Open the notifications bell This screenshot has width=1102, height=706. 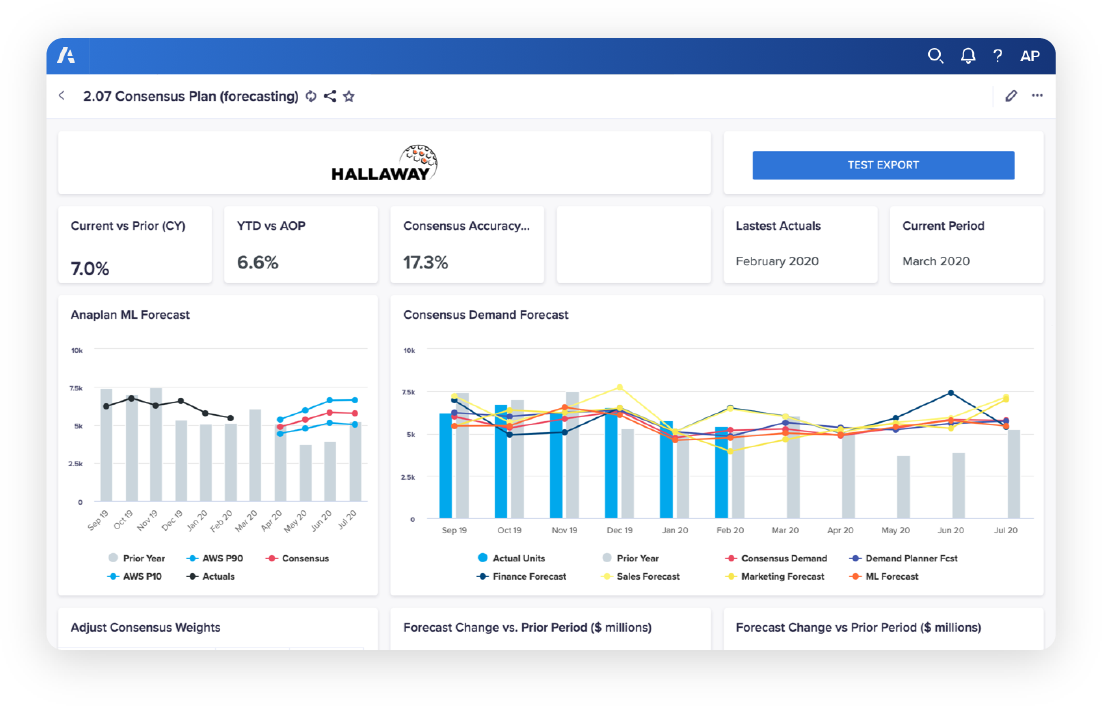click(967, 56)
